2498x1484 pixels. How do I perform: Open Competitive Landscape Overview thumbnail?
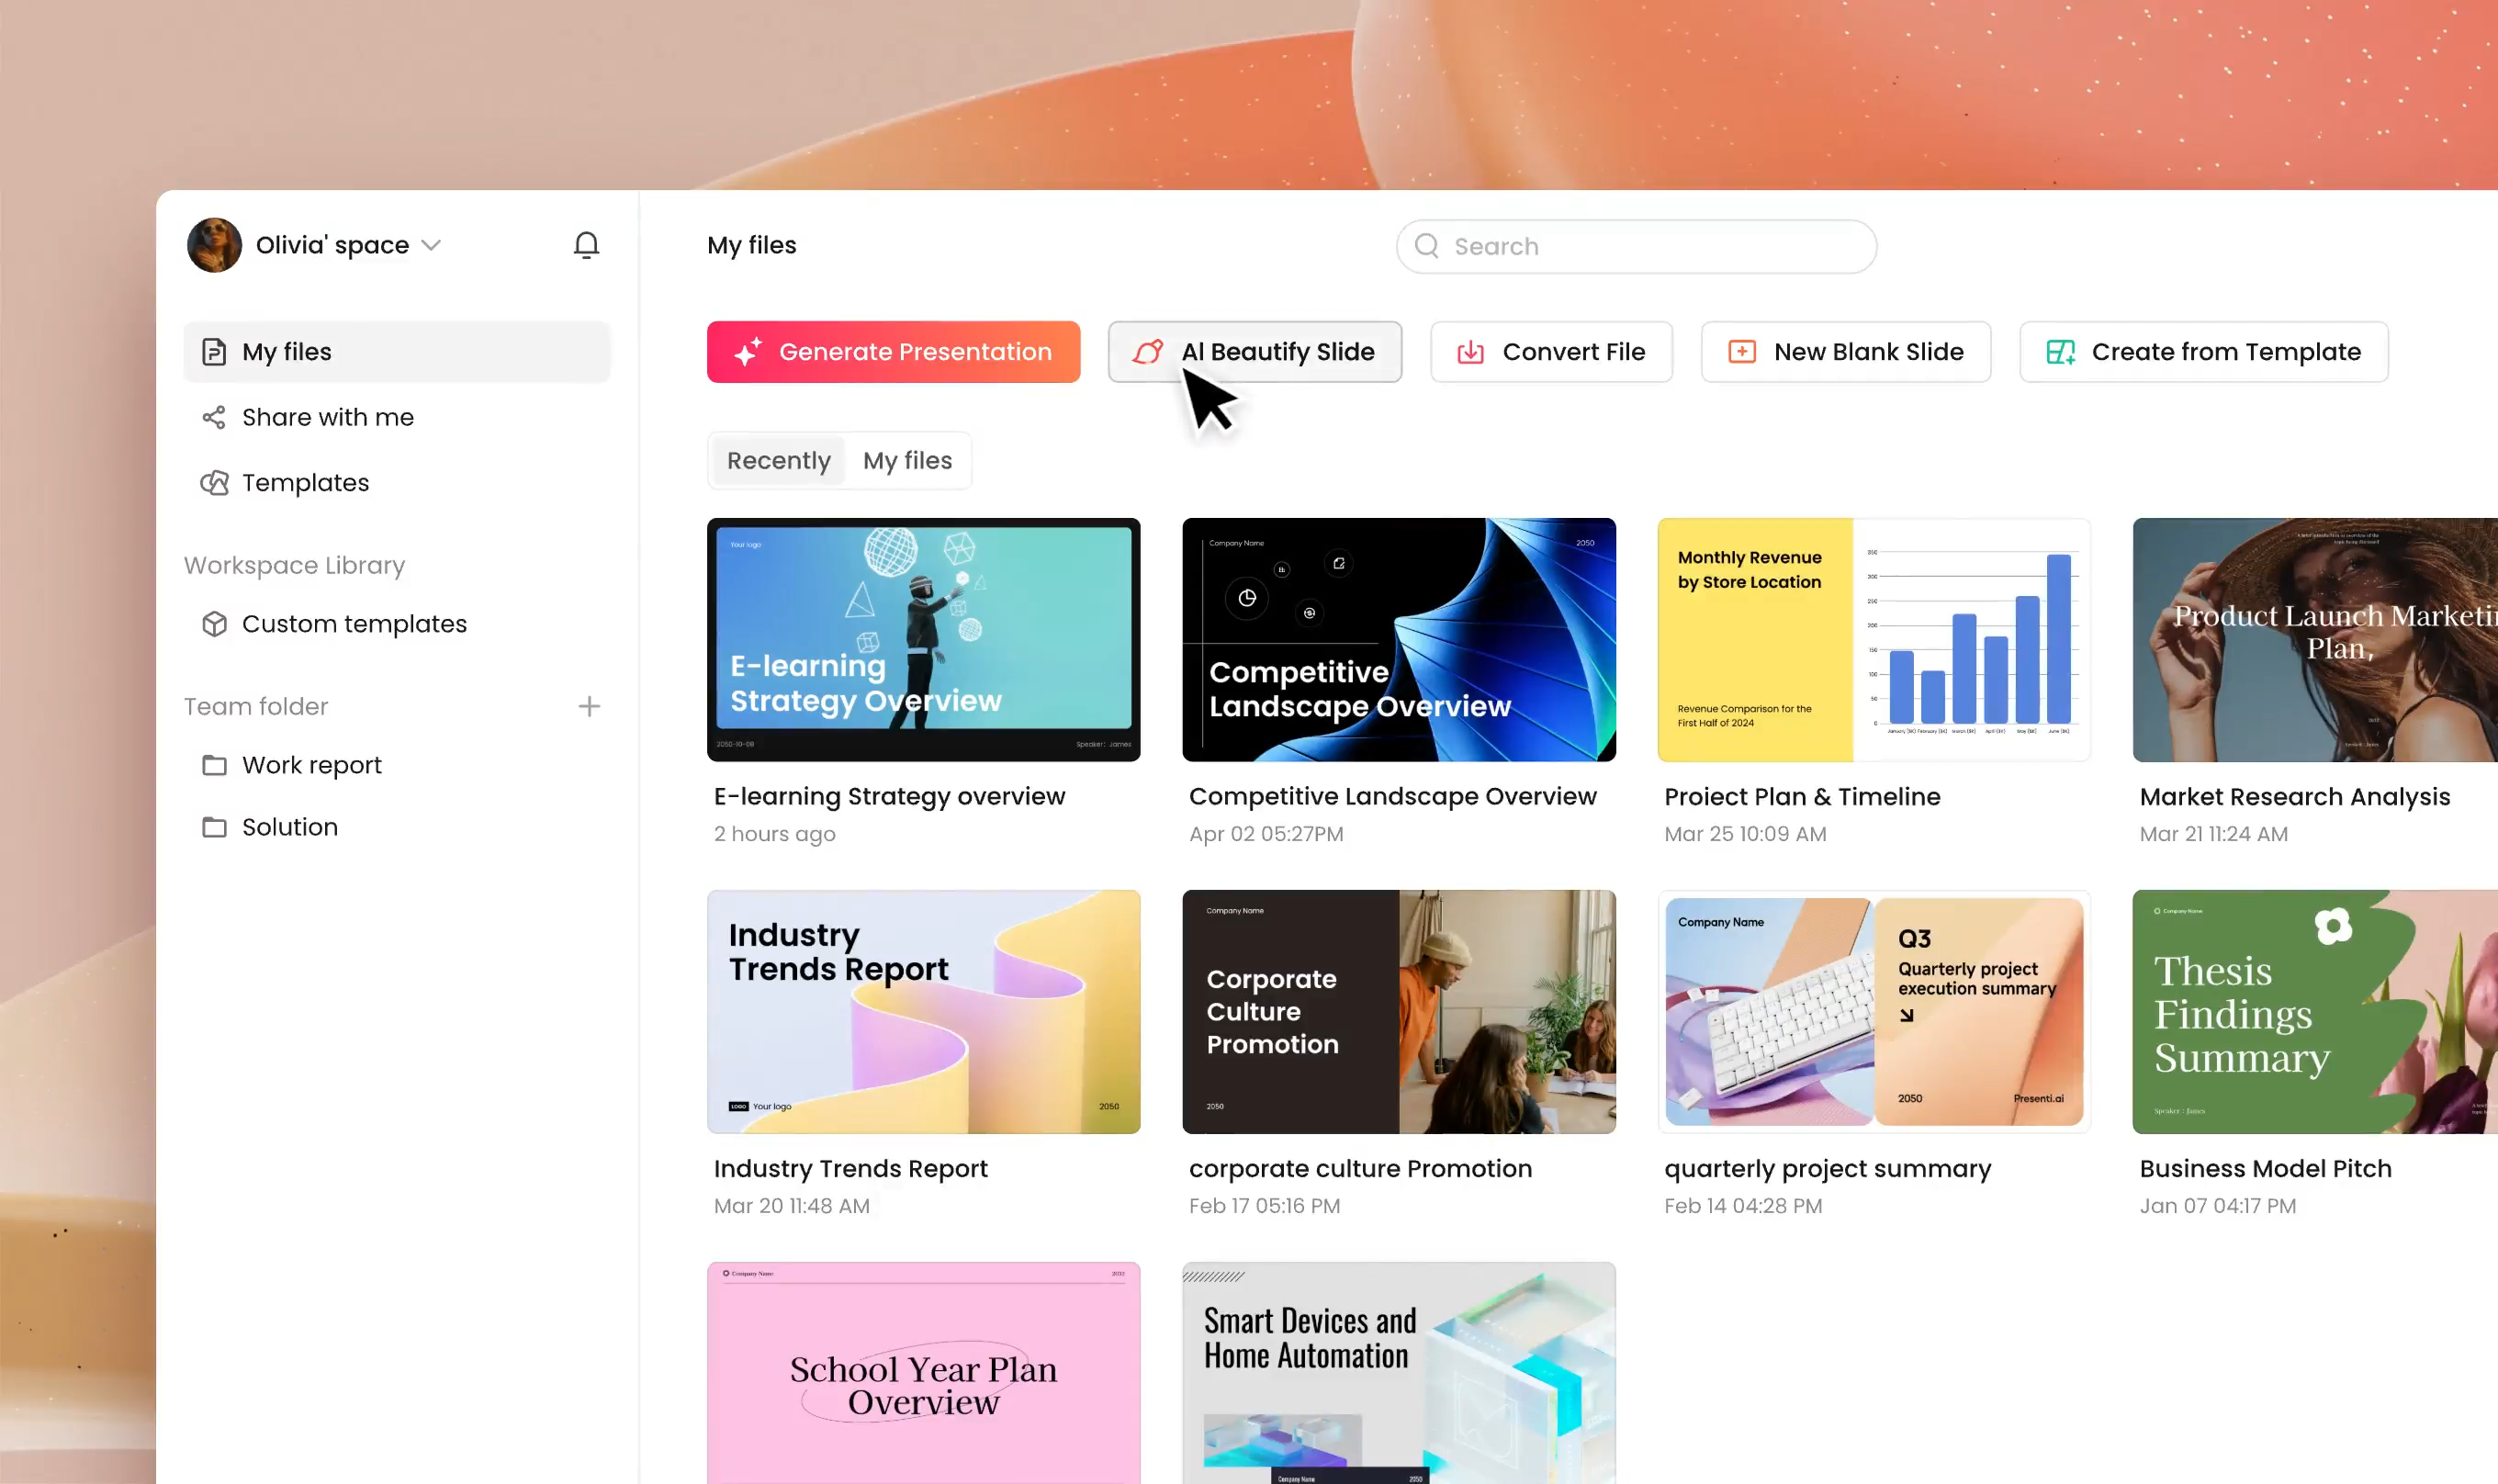[x=1398, y=640]
